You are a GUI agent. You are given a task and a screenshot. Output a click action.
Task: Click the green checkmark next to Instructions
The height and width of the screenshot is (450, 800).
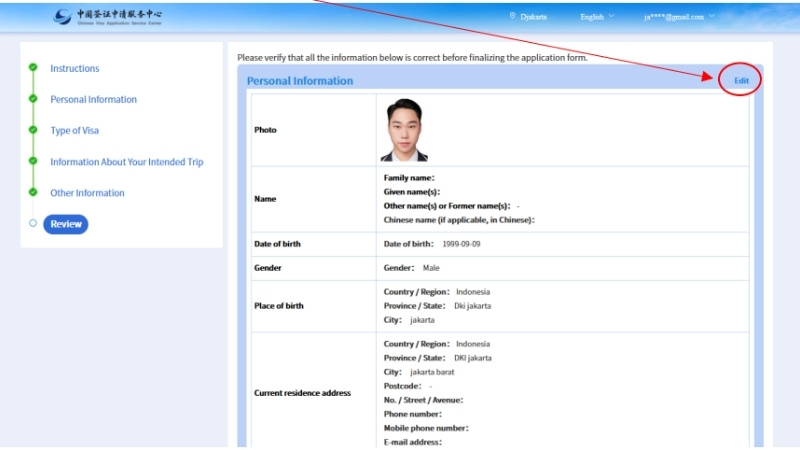[x=33, y=68]
